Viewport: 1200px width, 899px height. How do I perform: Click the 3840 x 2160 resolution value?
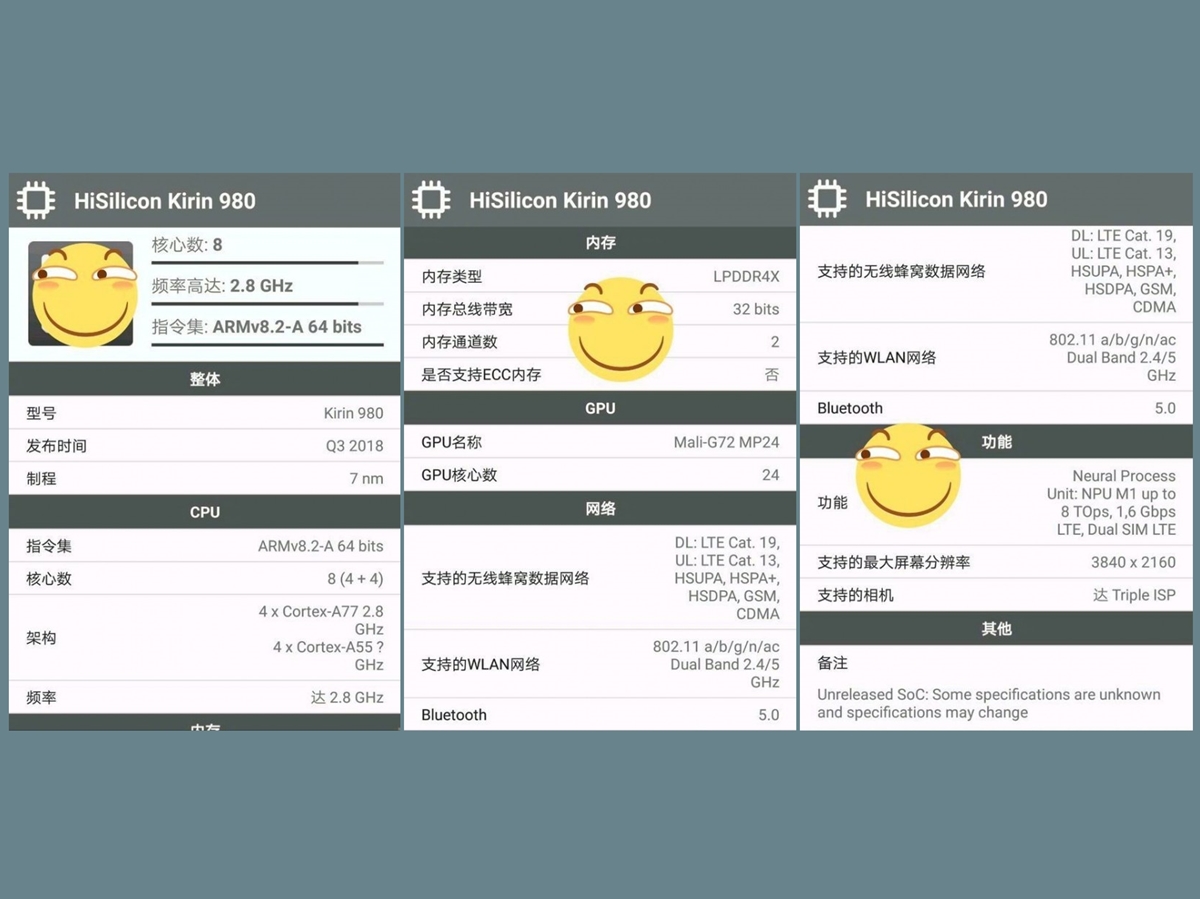tap(1133, 563)
